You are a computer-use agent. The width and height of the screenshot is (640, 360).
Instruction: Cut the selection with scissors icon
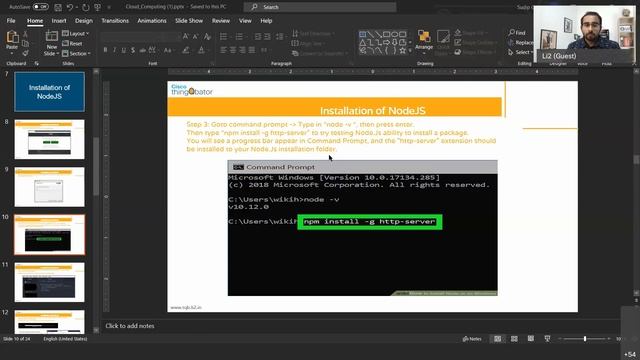(25, 34)
